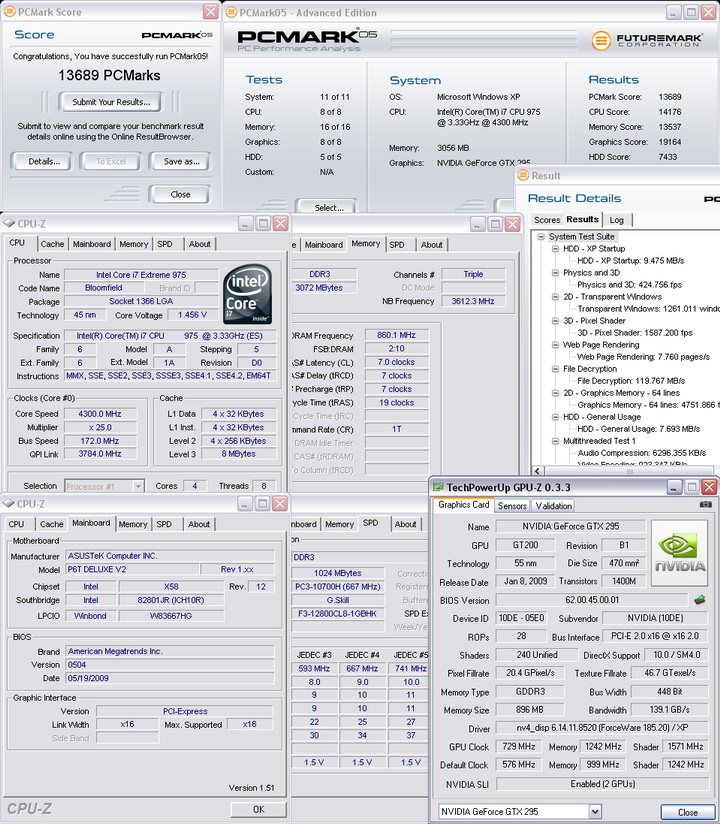This screenshot has width=720, height=824.
Task: Click Core Speed value 4300.0 MHz
Action: pyautogui.click(x=100, y=414)
